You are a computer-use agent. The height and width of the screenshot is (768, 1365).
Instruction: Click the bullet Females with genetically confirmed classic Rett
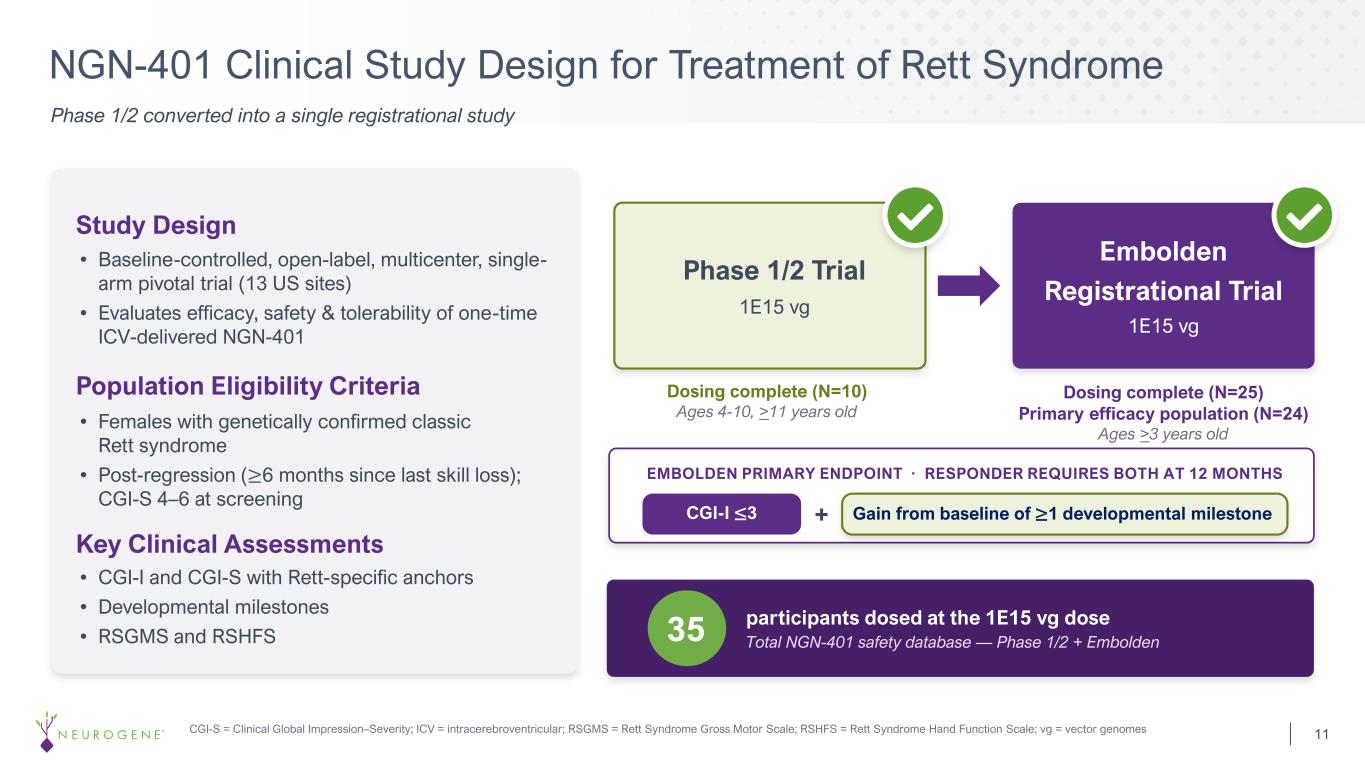275,433
